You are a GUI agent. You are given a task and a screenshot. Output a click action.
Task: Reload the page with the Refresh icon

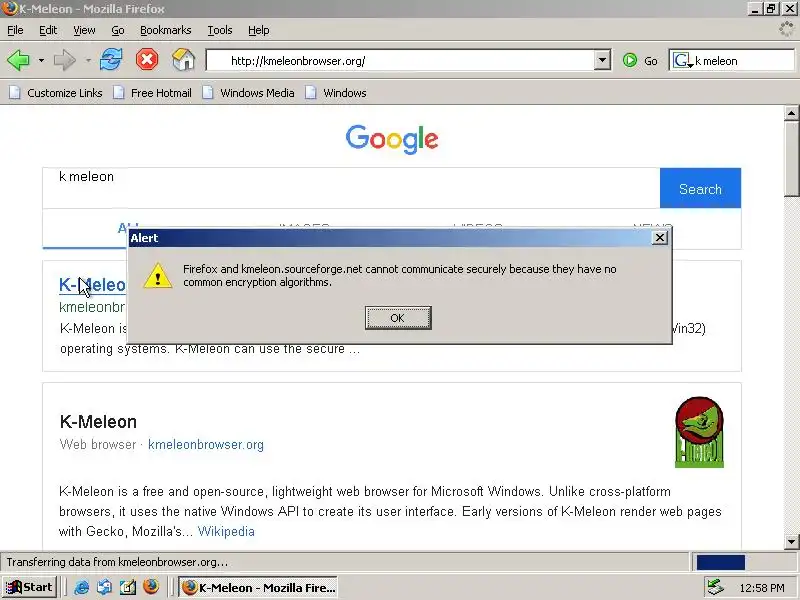click(111, 60)
